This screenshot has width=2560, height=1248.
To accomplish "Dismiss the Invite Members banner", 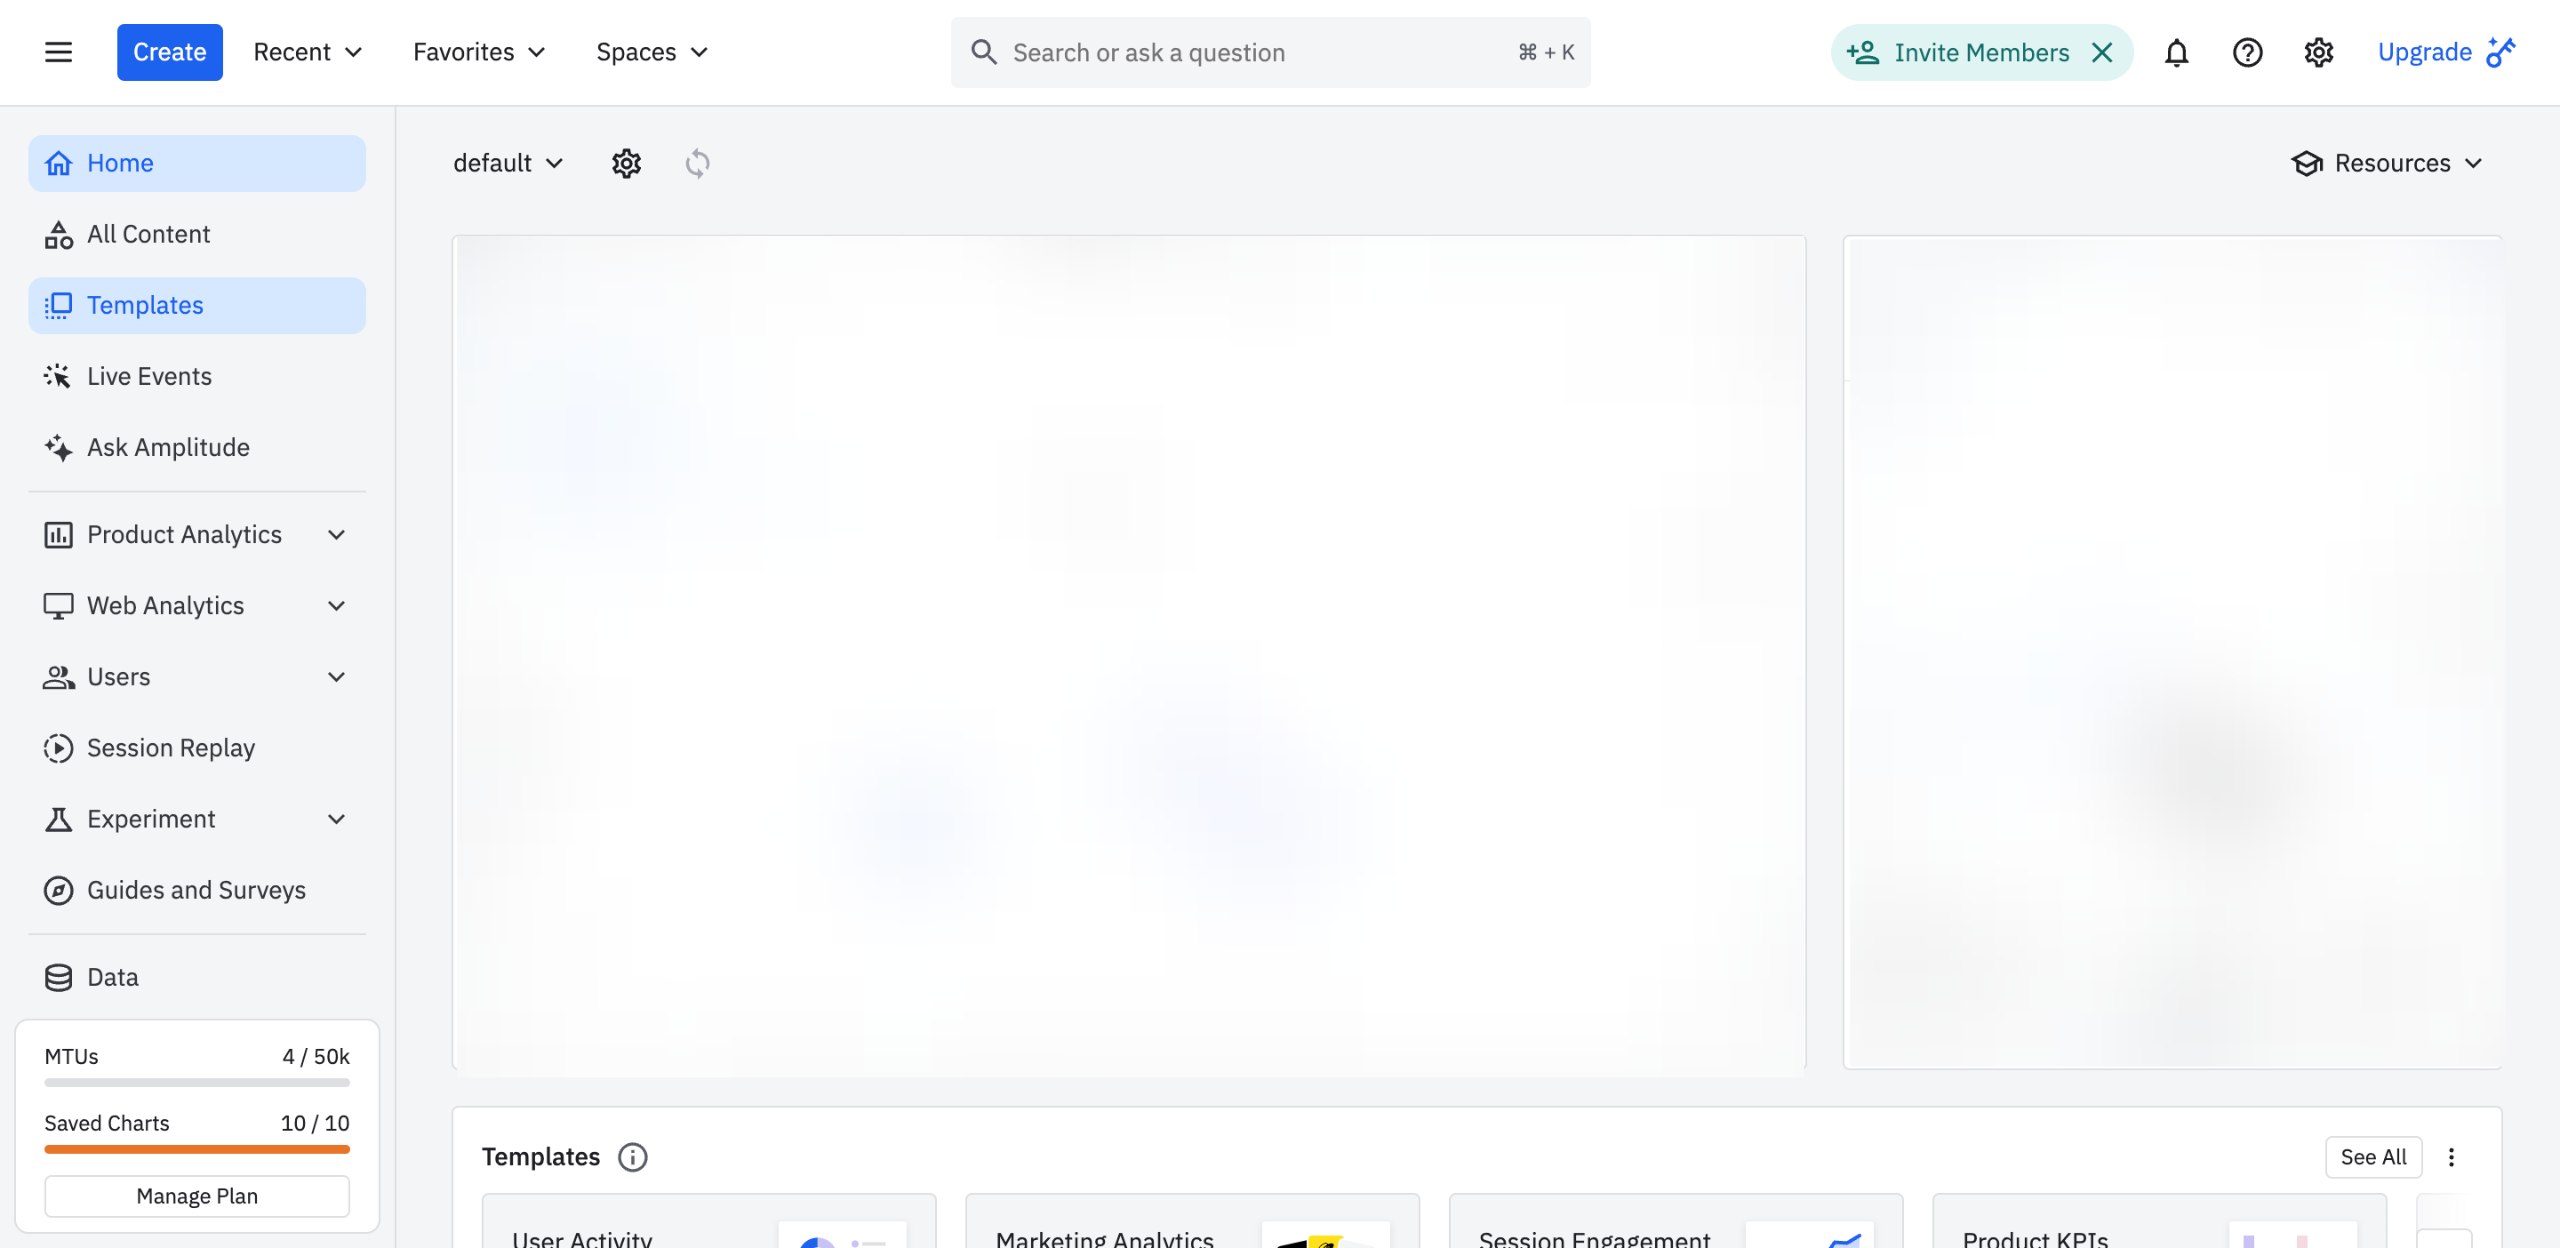I will tap(2102, 52).
